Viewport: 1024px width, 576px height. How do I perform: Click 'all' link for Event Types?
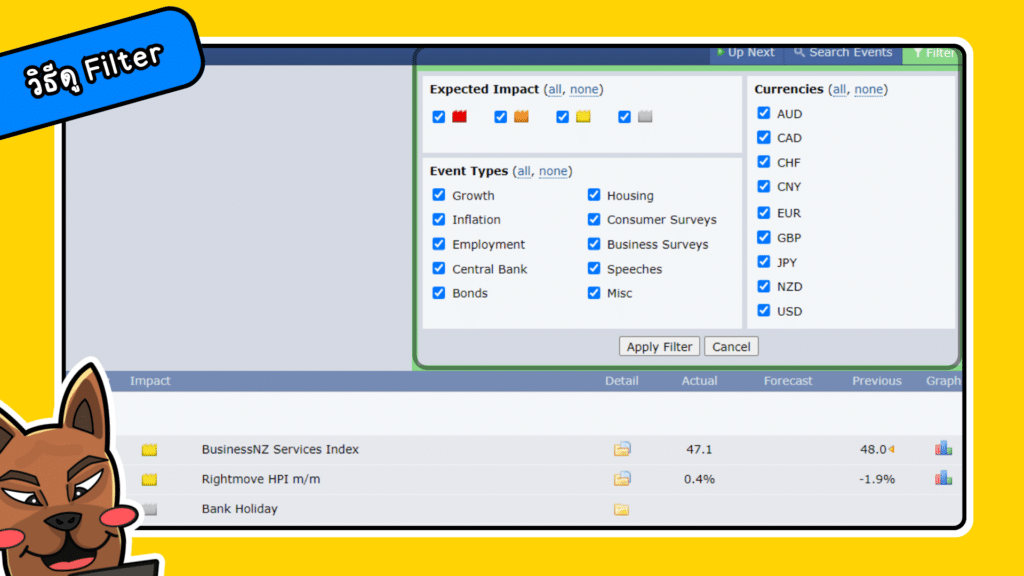click(x=523, y=171)
